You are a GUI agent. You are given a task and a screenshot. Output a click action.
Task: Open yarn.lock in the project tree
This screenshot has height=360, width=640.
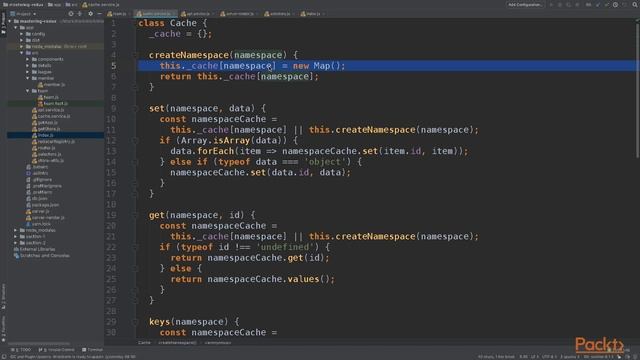pos(38,224)
